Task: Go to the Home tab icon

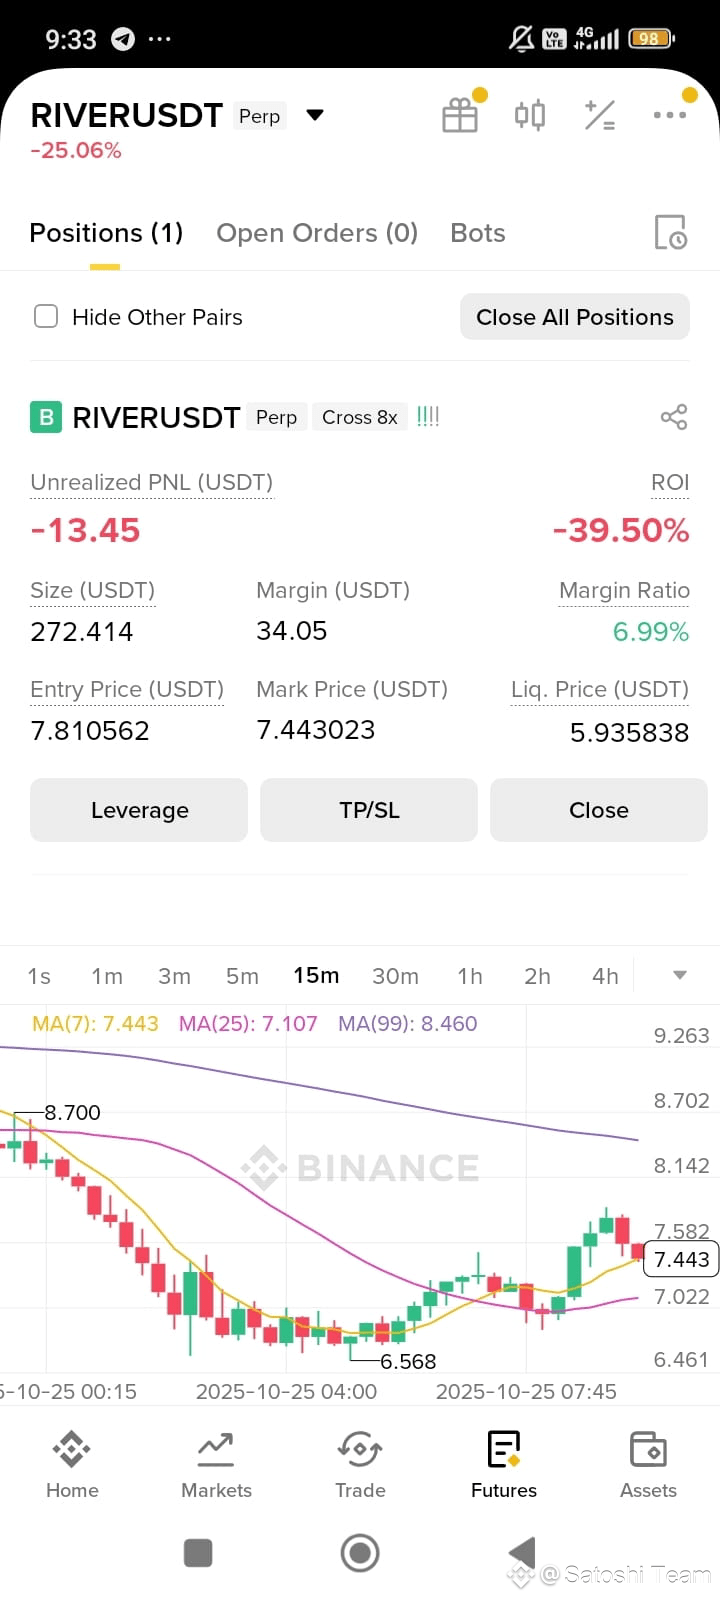Action: click(72, 1448)
